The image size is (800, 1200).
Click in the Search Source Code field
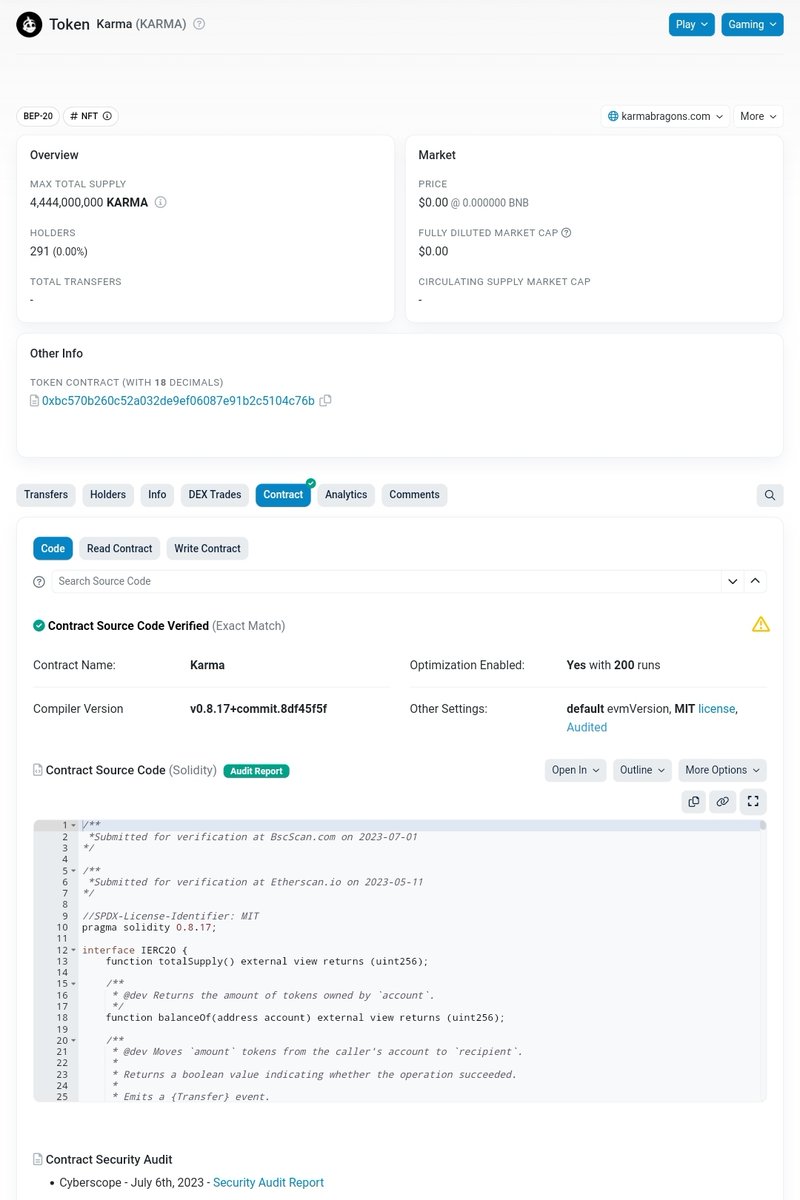(387, 581)
